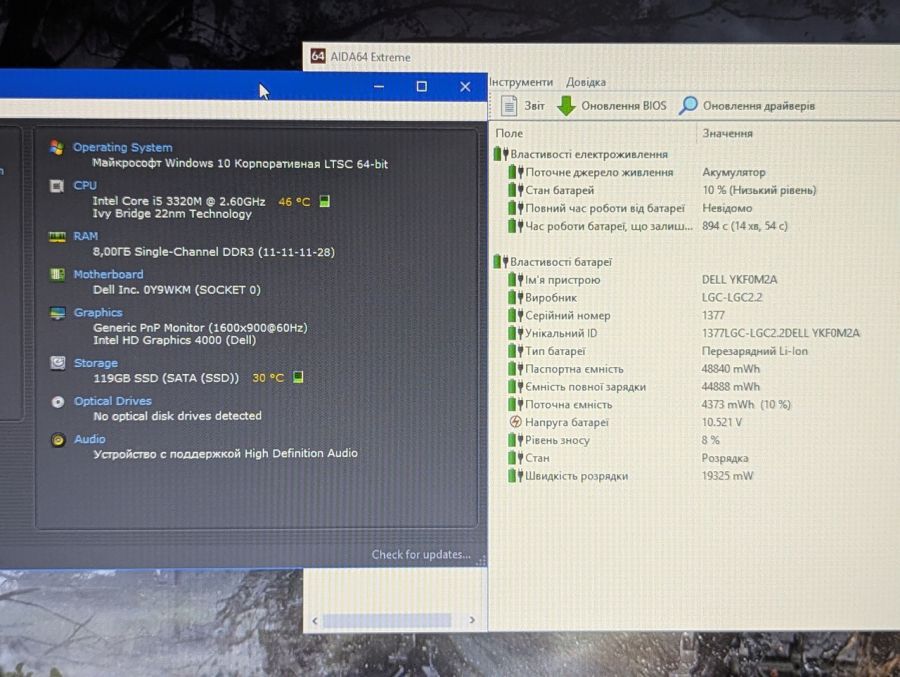Select the Властивості електроживлення group row

(x=581, y=154)
